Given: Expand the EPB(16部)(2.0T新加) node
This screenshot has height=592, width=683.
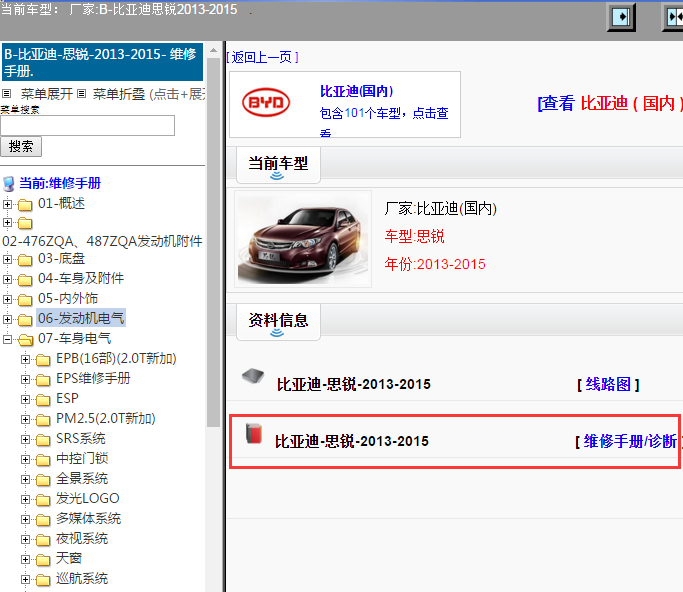Looking at the screenshot, I should coord(25,359).
